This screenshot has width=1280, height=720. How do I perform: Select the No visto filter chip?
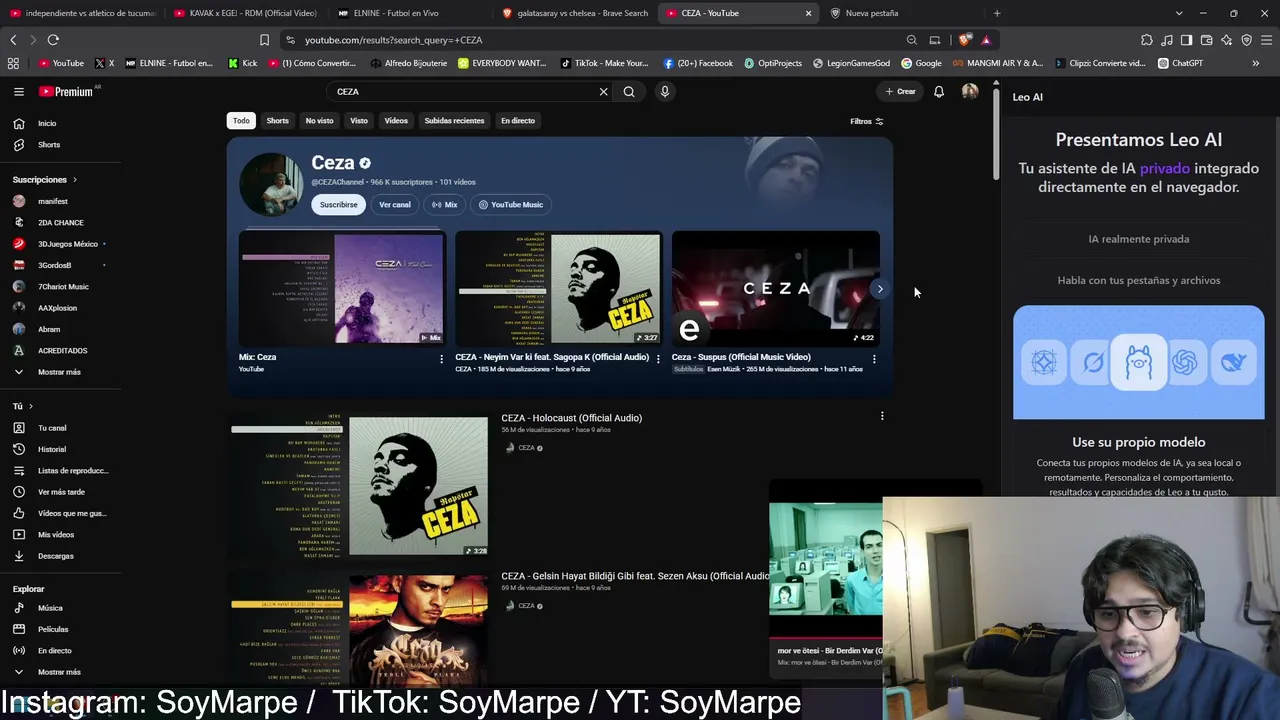[319, 121]
